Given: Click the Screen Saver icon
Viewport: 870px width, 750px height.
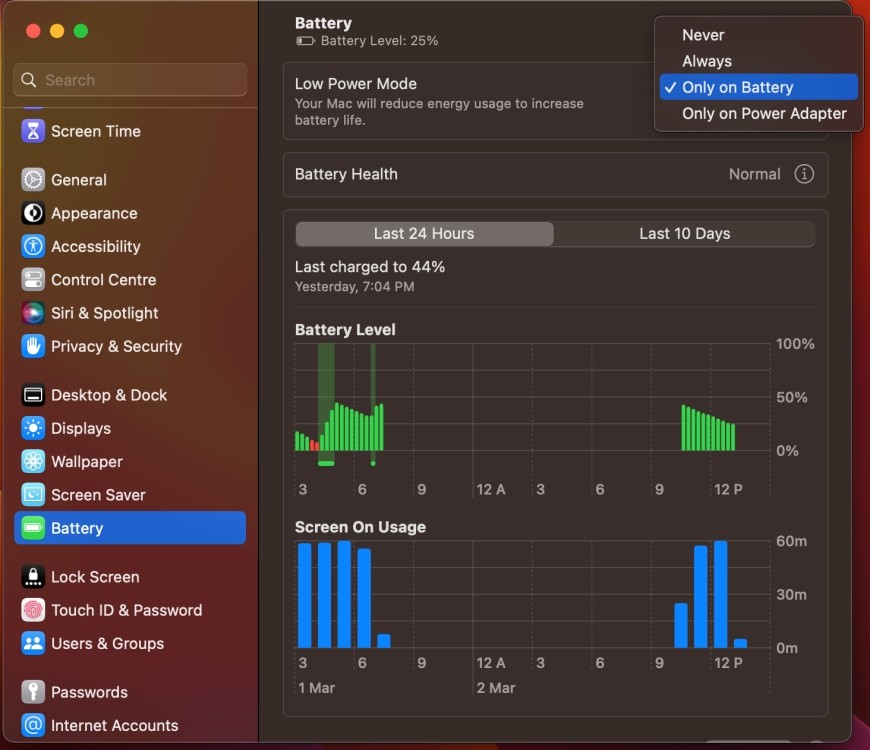Looking at the screenshot, I should coord(33,495).
